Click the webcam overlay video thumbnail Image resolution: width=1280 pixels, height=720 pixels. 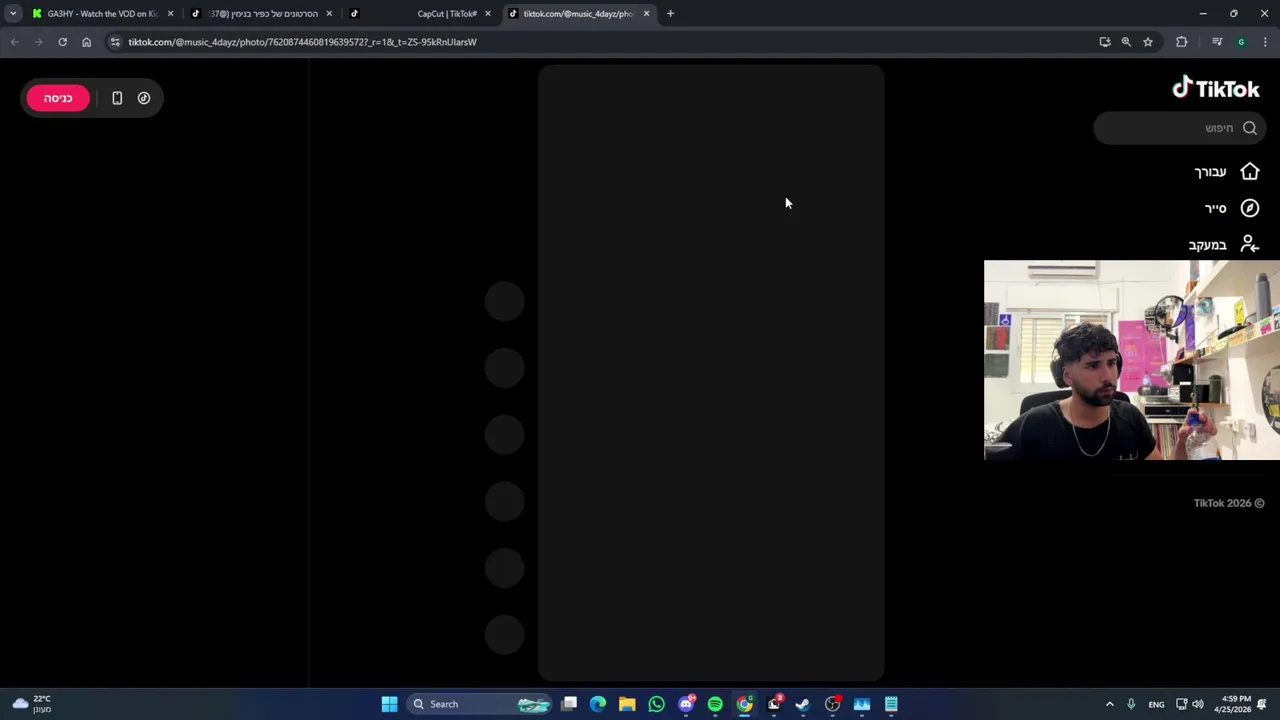tap(1132, 360)
